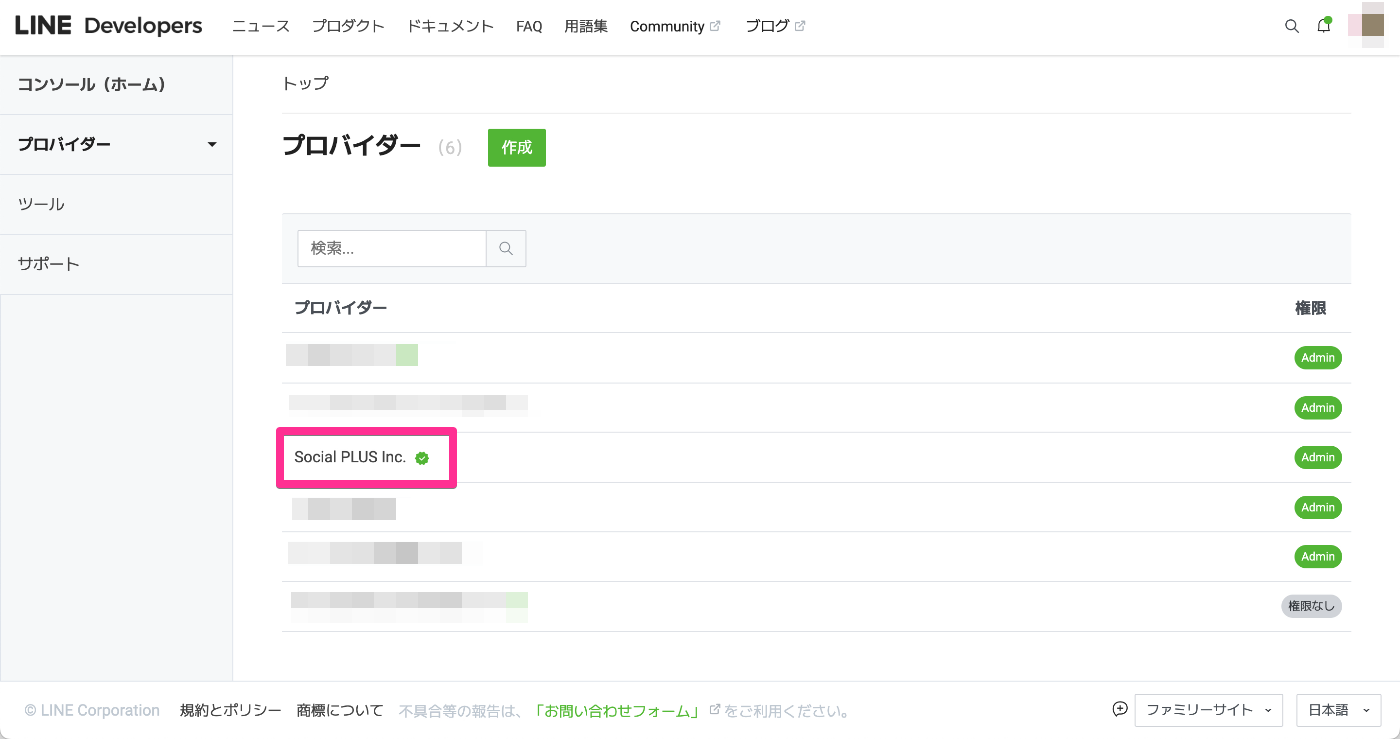Screen dimensions: 1400x739
Task: Open 商標について in the footer
Action: coord(340,711)
